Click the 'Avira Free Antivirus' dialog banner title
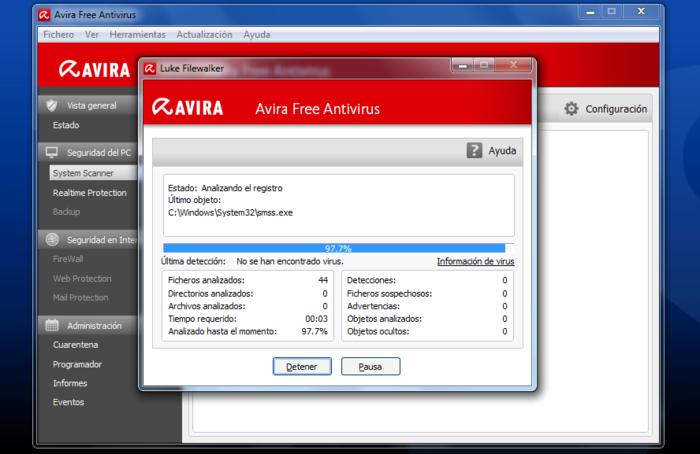The width and height of the screenshot is (700, 454). point(317,108)
